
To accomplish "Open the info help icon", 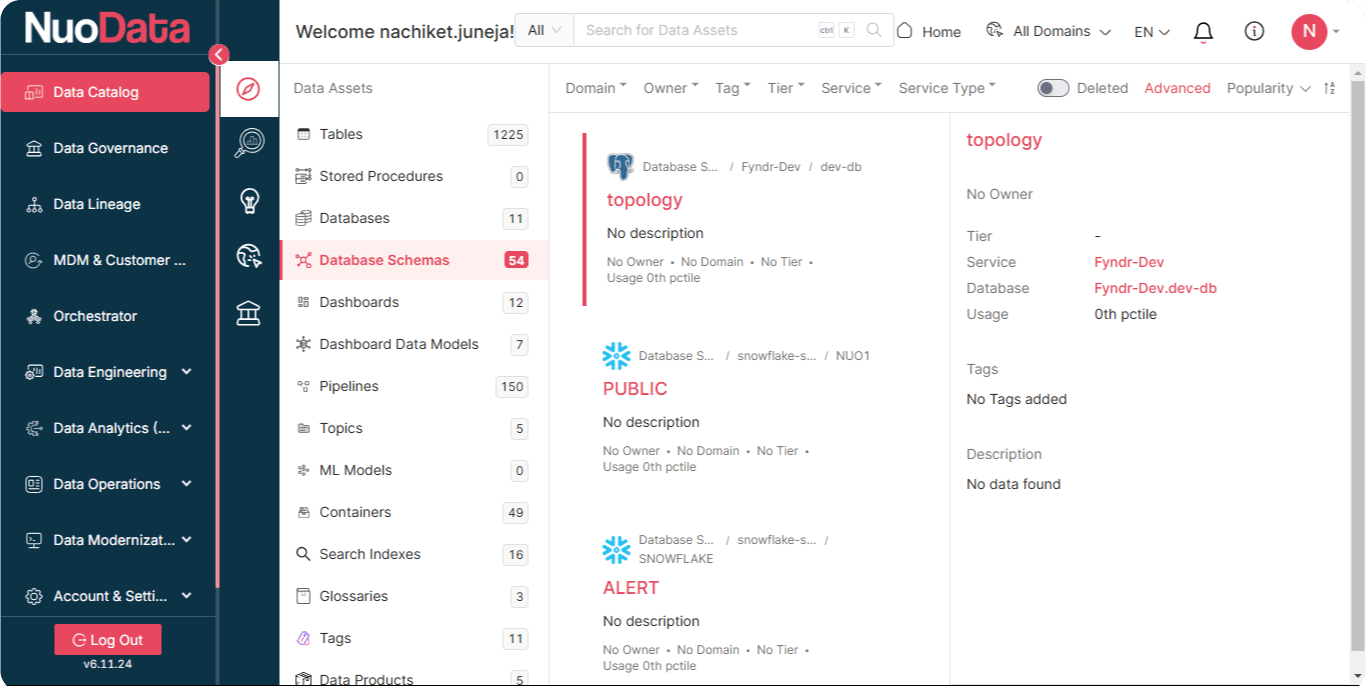I will [x=1254, y=32].
